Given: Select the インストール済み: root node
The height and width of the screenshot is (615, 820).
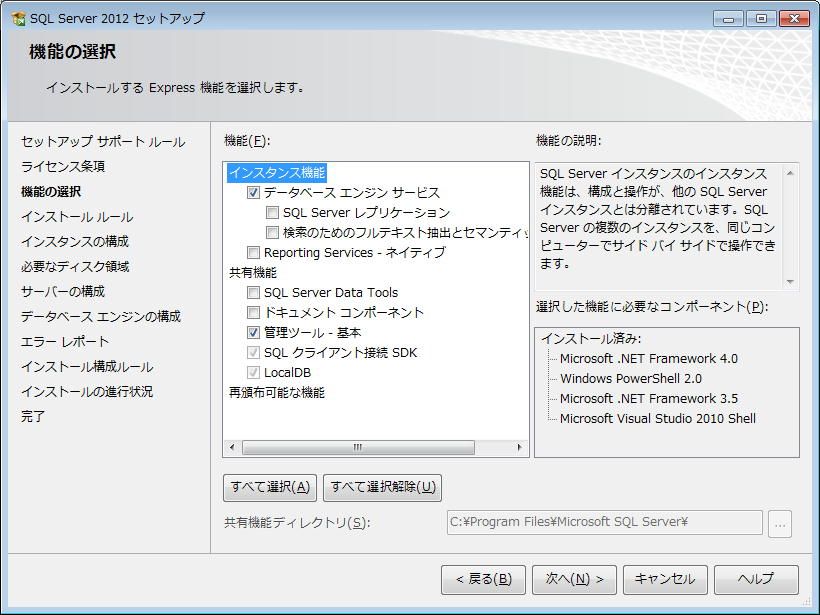Looking at the screenshot, I should click(x=591, y=339).
